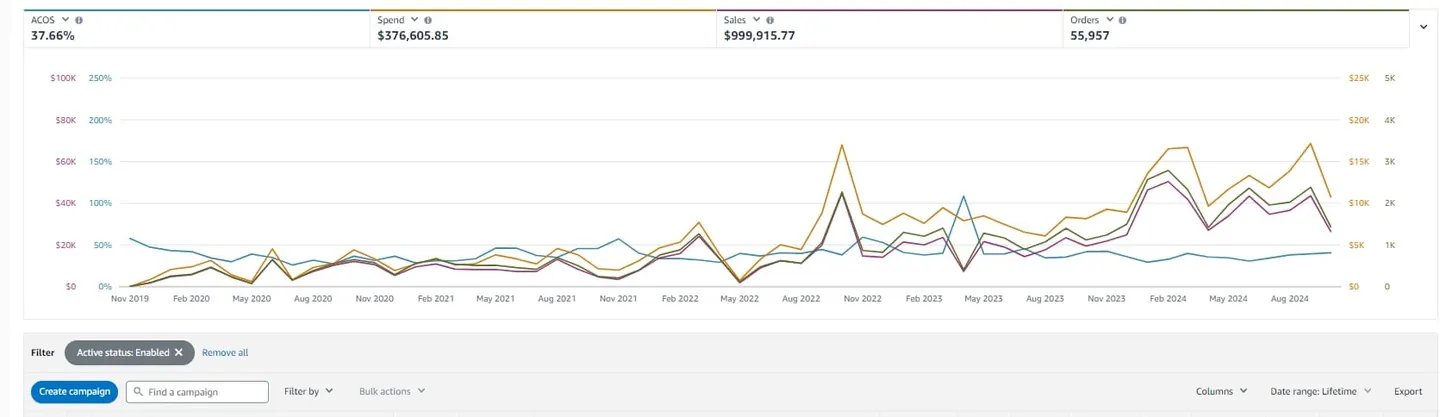Open the Date range: Lifetime dropdown
The image size is (1440, 417).
click(1320, 392)
